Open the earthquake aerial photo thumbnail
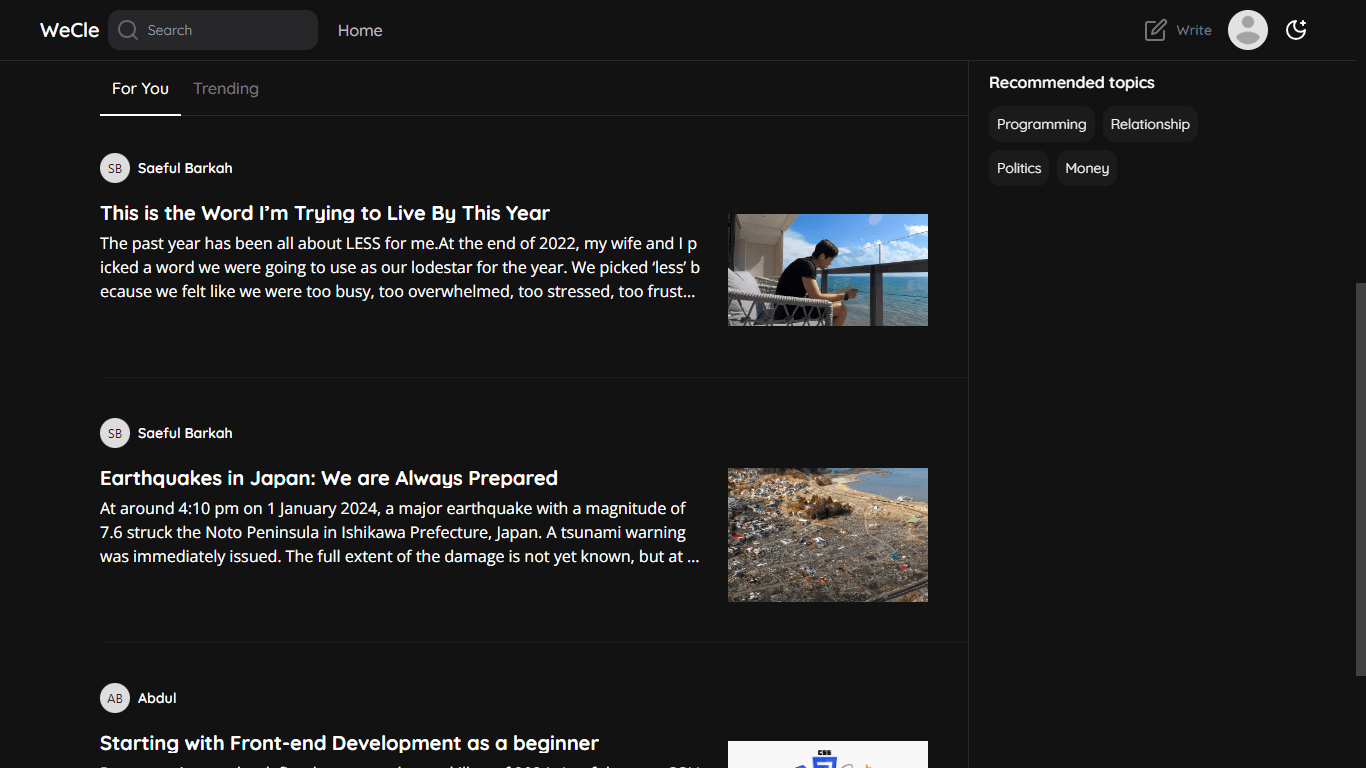Screen dimensions: 1366x768 click(x=827, y=534)
